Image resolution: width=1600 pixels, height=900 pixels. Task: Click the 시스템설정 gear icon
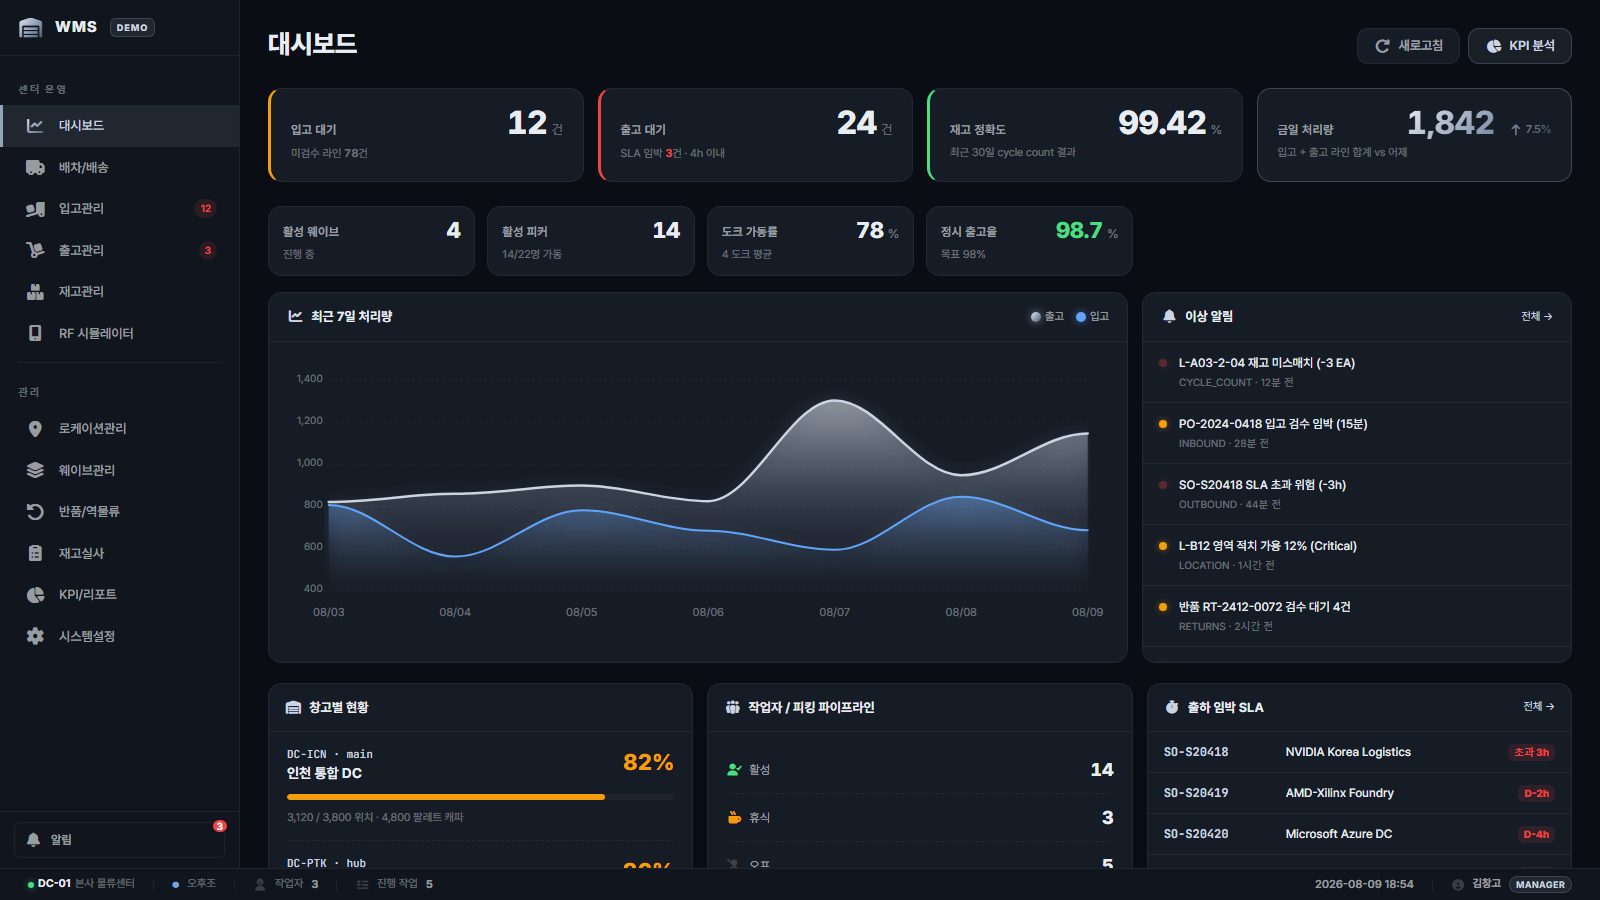35,636
